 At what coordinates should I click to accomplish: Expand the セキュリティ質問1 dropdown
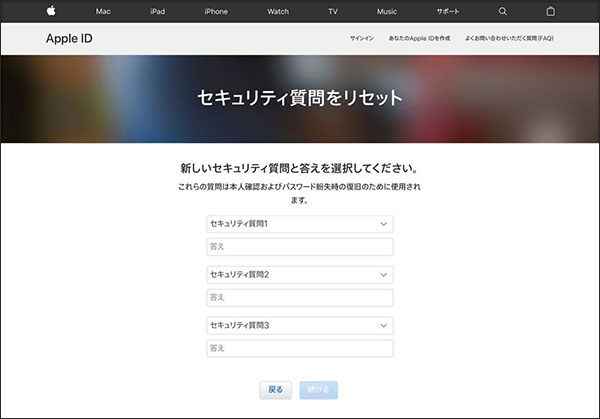tap(300, 224)
